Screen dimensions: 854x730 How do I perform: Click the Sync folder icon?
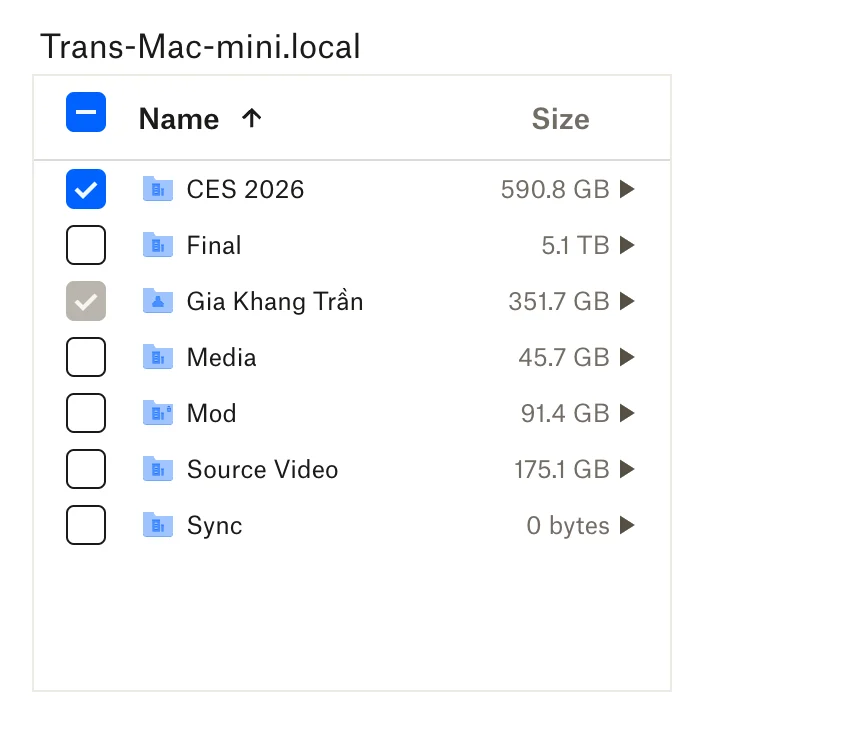click(x=158, y=525)
